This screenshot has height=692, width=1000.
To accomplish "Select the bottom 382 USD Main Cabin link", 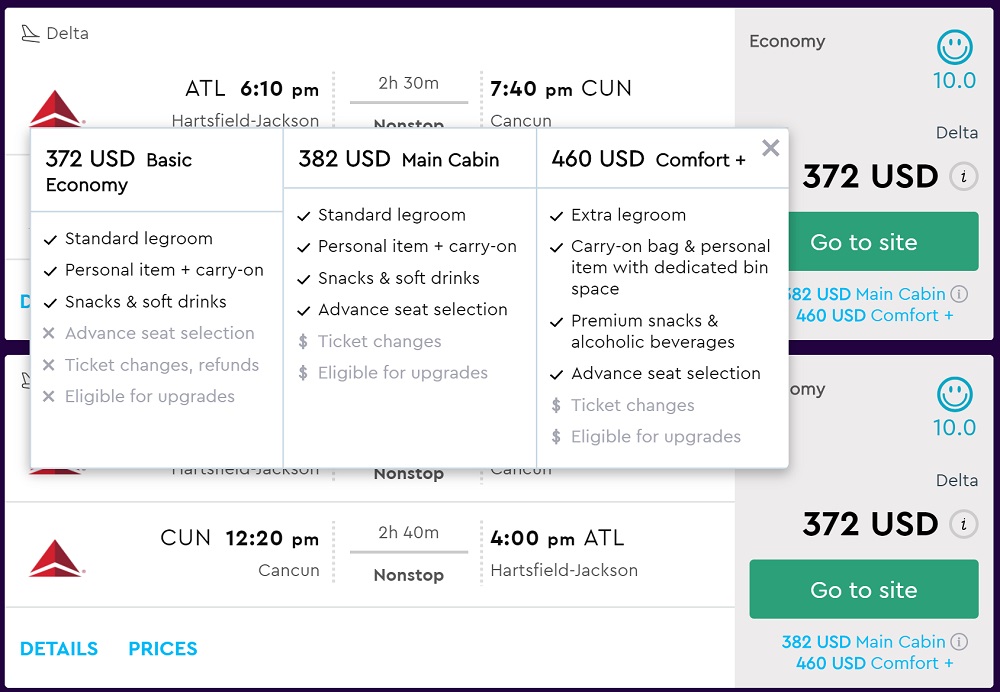I will [863, 642].
